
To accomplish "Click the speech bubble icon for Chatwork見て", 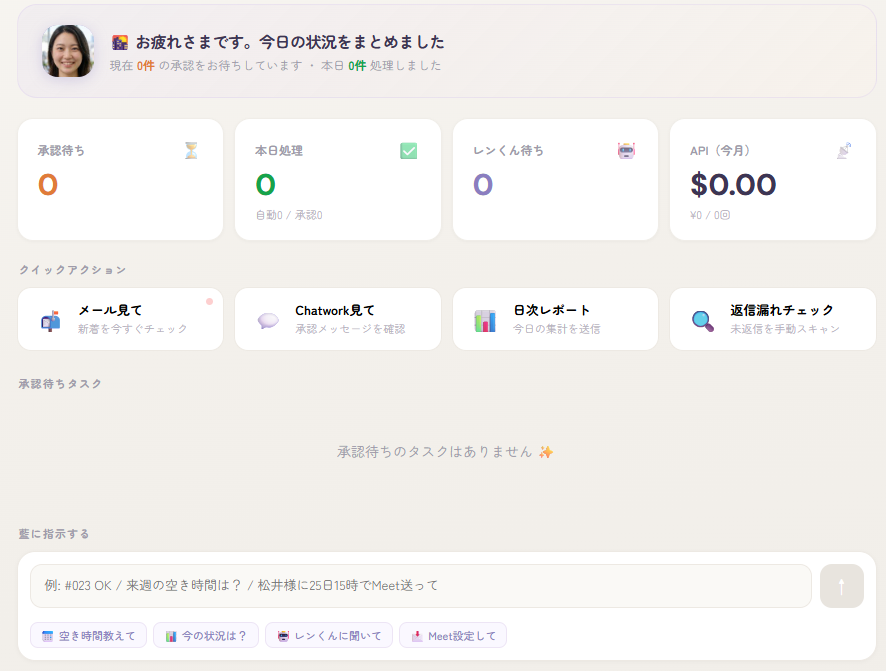I will [268, 321].
